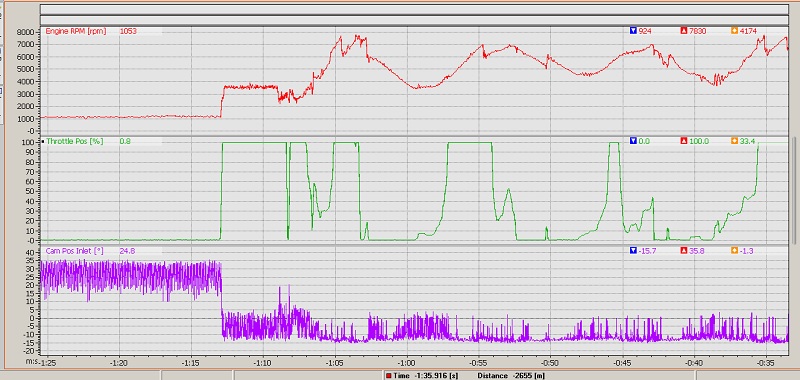Screen dimensions: 800x380
Task: Click the Cam Pos Inlet maximum icon
Action: pyautogui.click(x=684, y=250)
